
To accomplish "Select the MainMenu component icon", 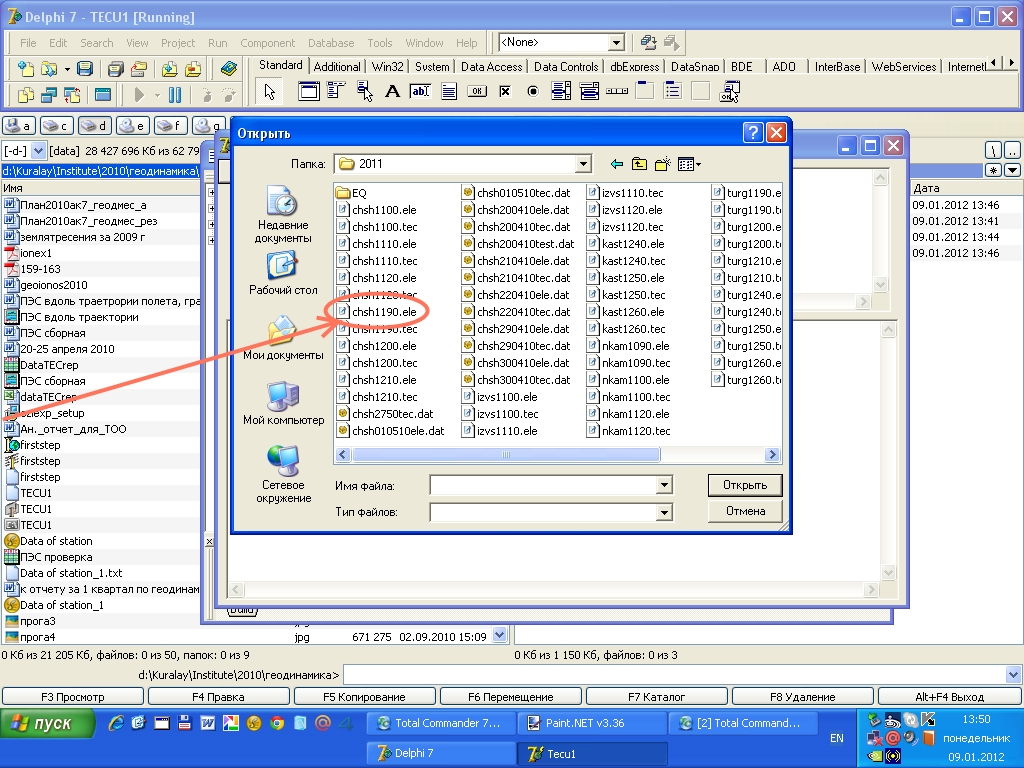I will click(336, 91).
